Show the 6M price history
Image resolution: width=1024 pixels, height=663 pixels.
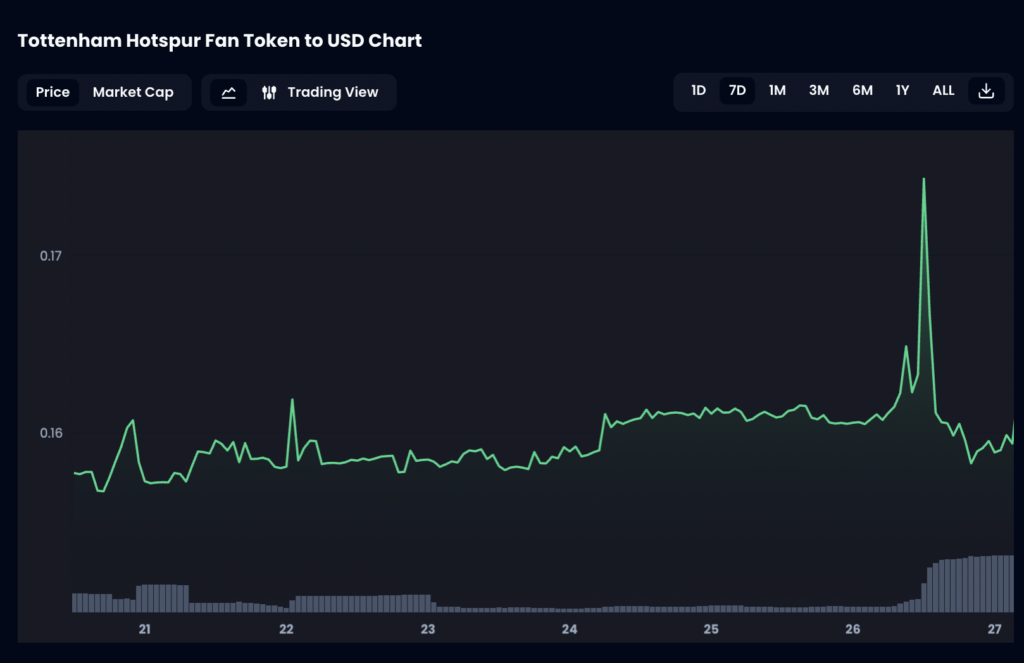[x=862, y=91]
